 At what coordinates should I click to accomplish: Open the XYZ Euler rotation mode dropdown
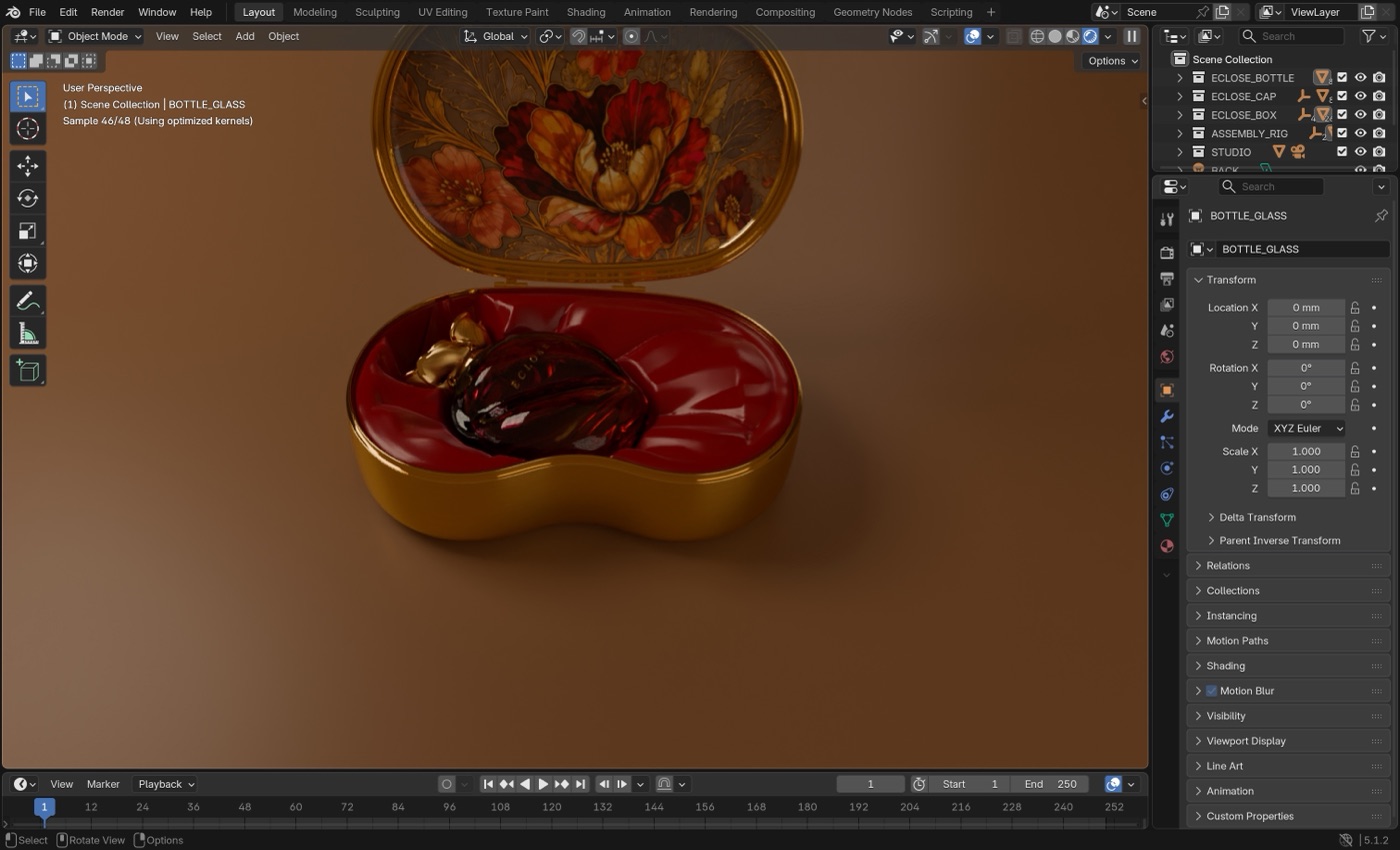[1306, 428]
